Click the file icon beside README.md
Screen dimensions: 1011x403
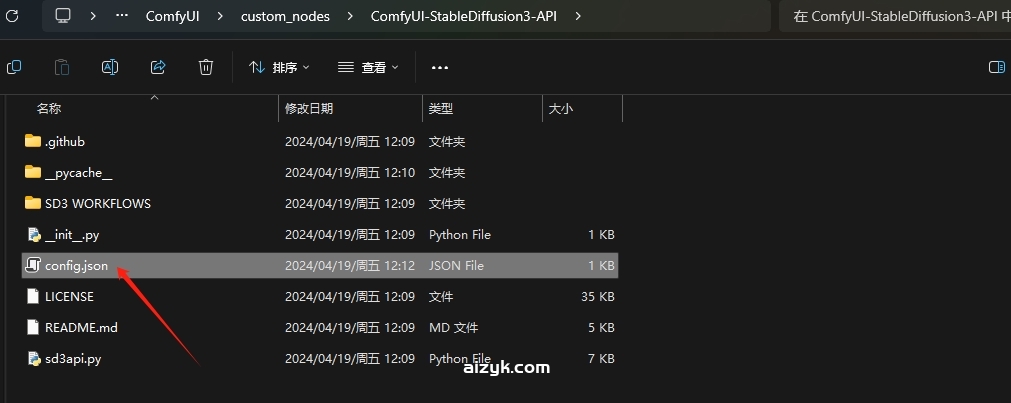[x=33, y=327]
